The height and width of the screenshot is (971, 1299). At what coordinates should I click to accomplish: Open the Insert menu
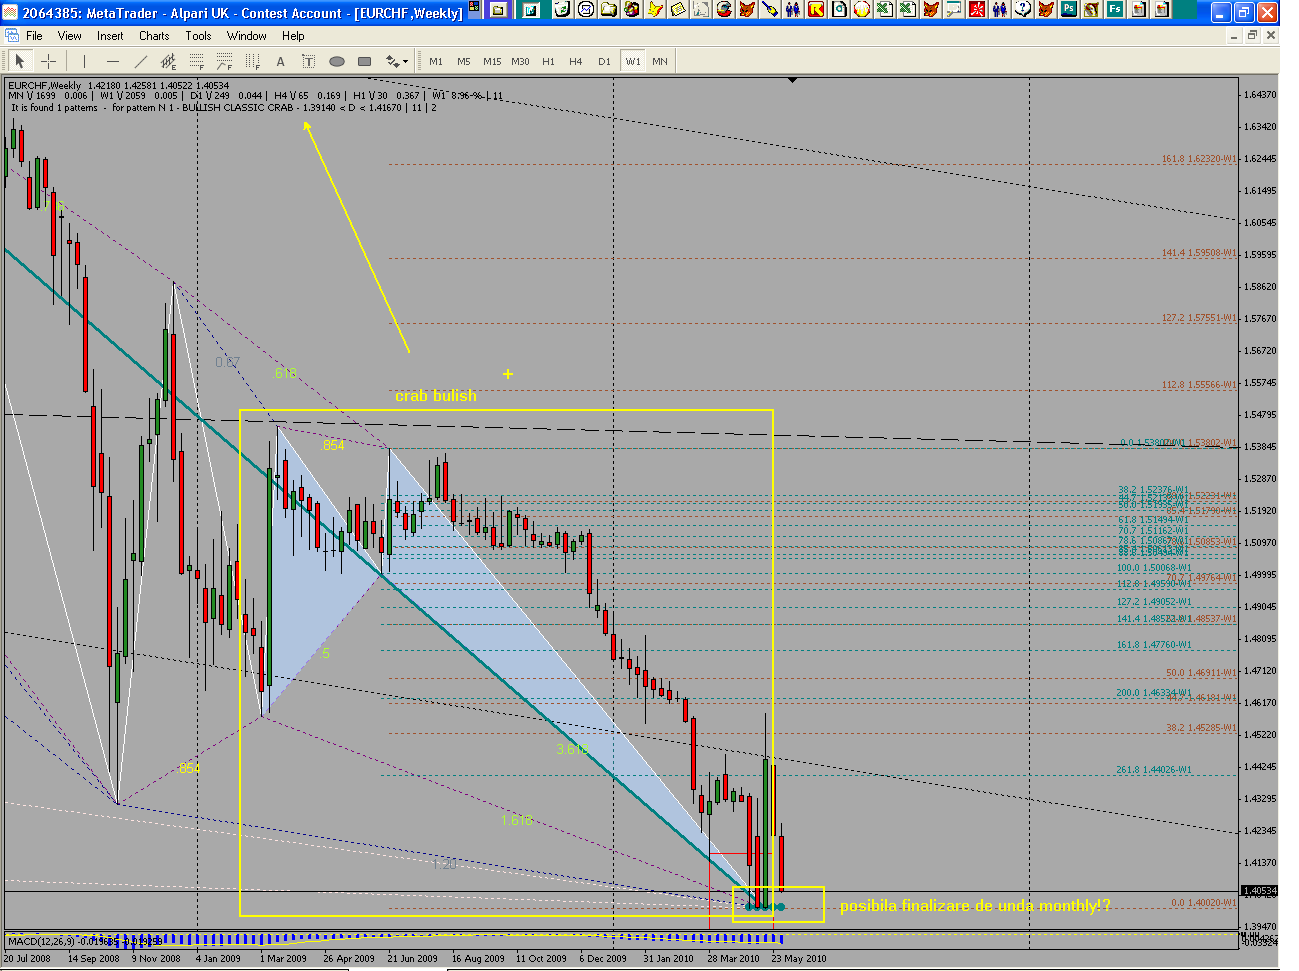click(x=110, y=36)
